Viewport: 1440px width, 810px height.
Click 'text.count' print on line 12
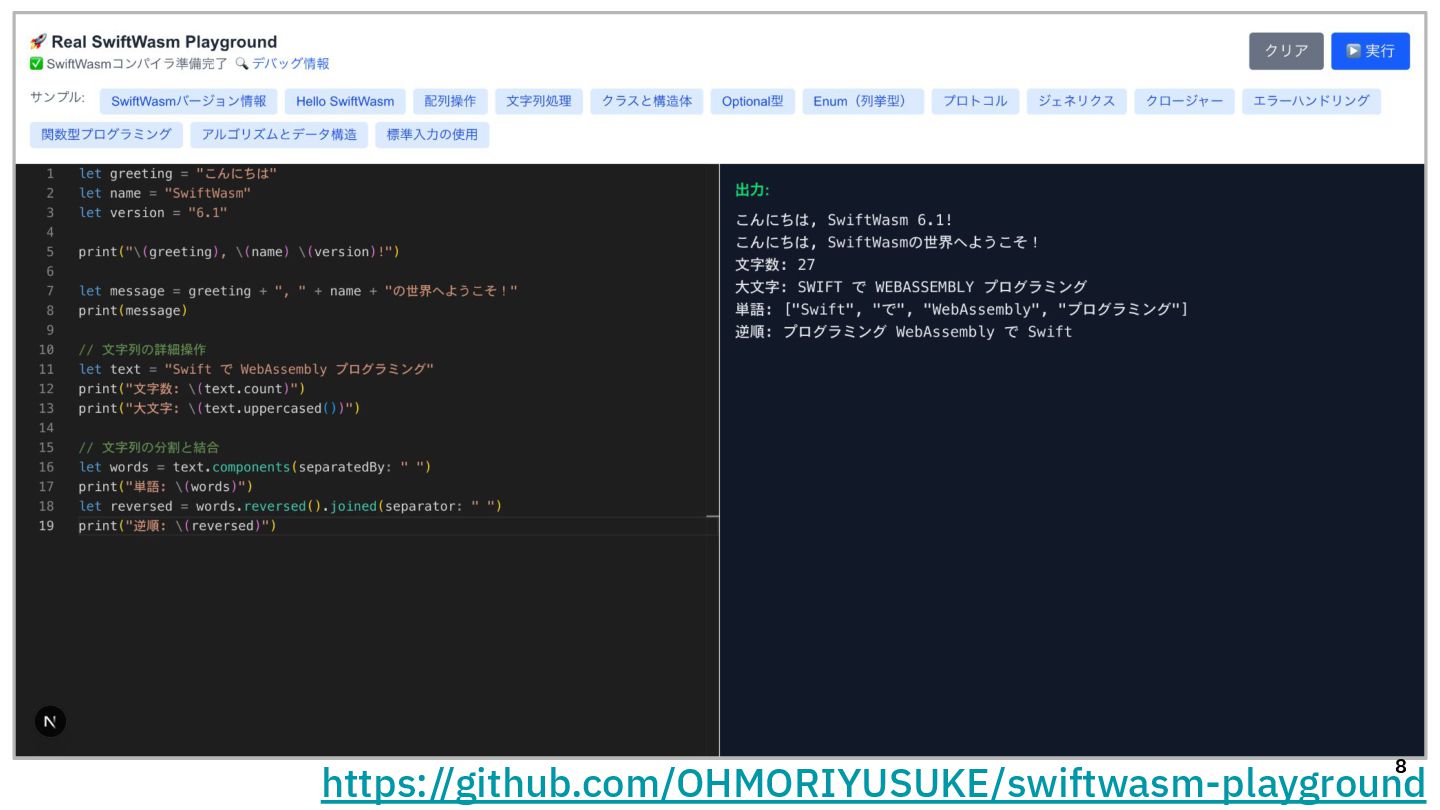(x=192, y=389)
